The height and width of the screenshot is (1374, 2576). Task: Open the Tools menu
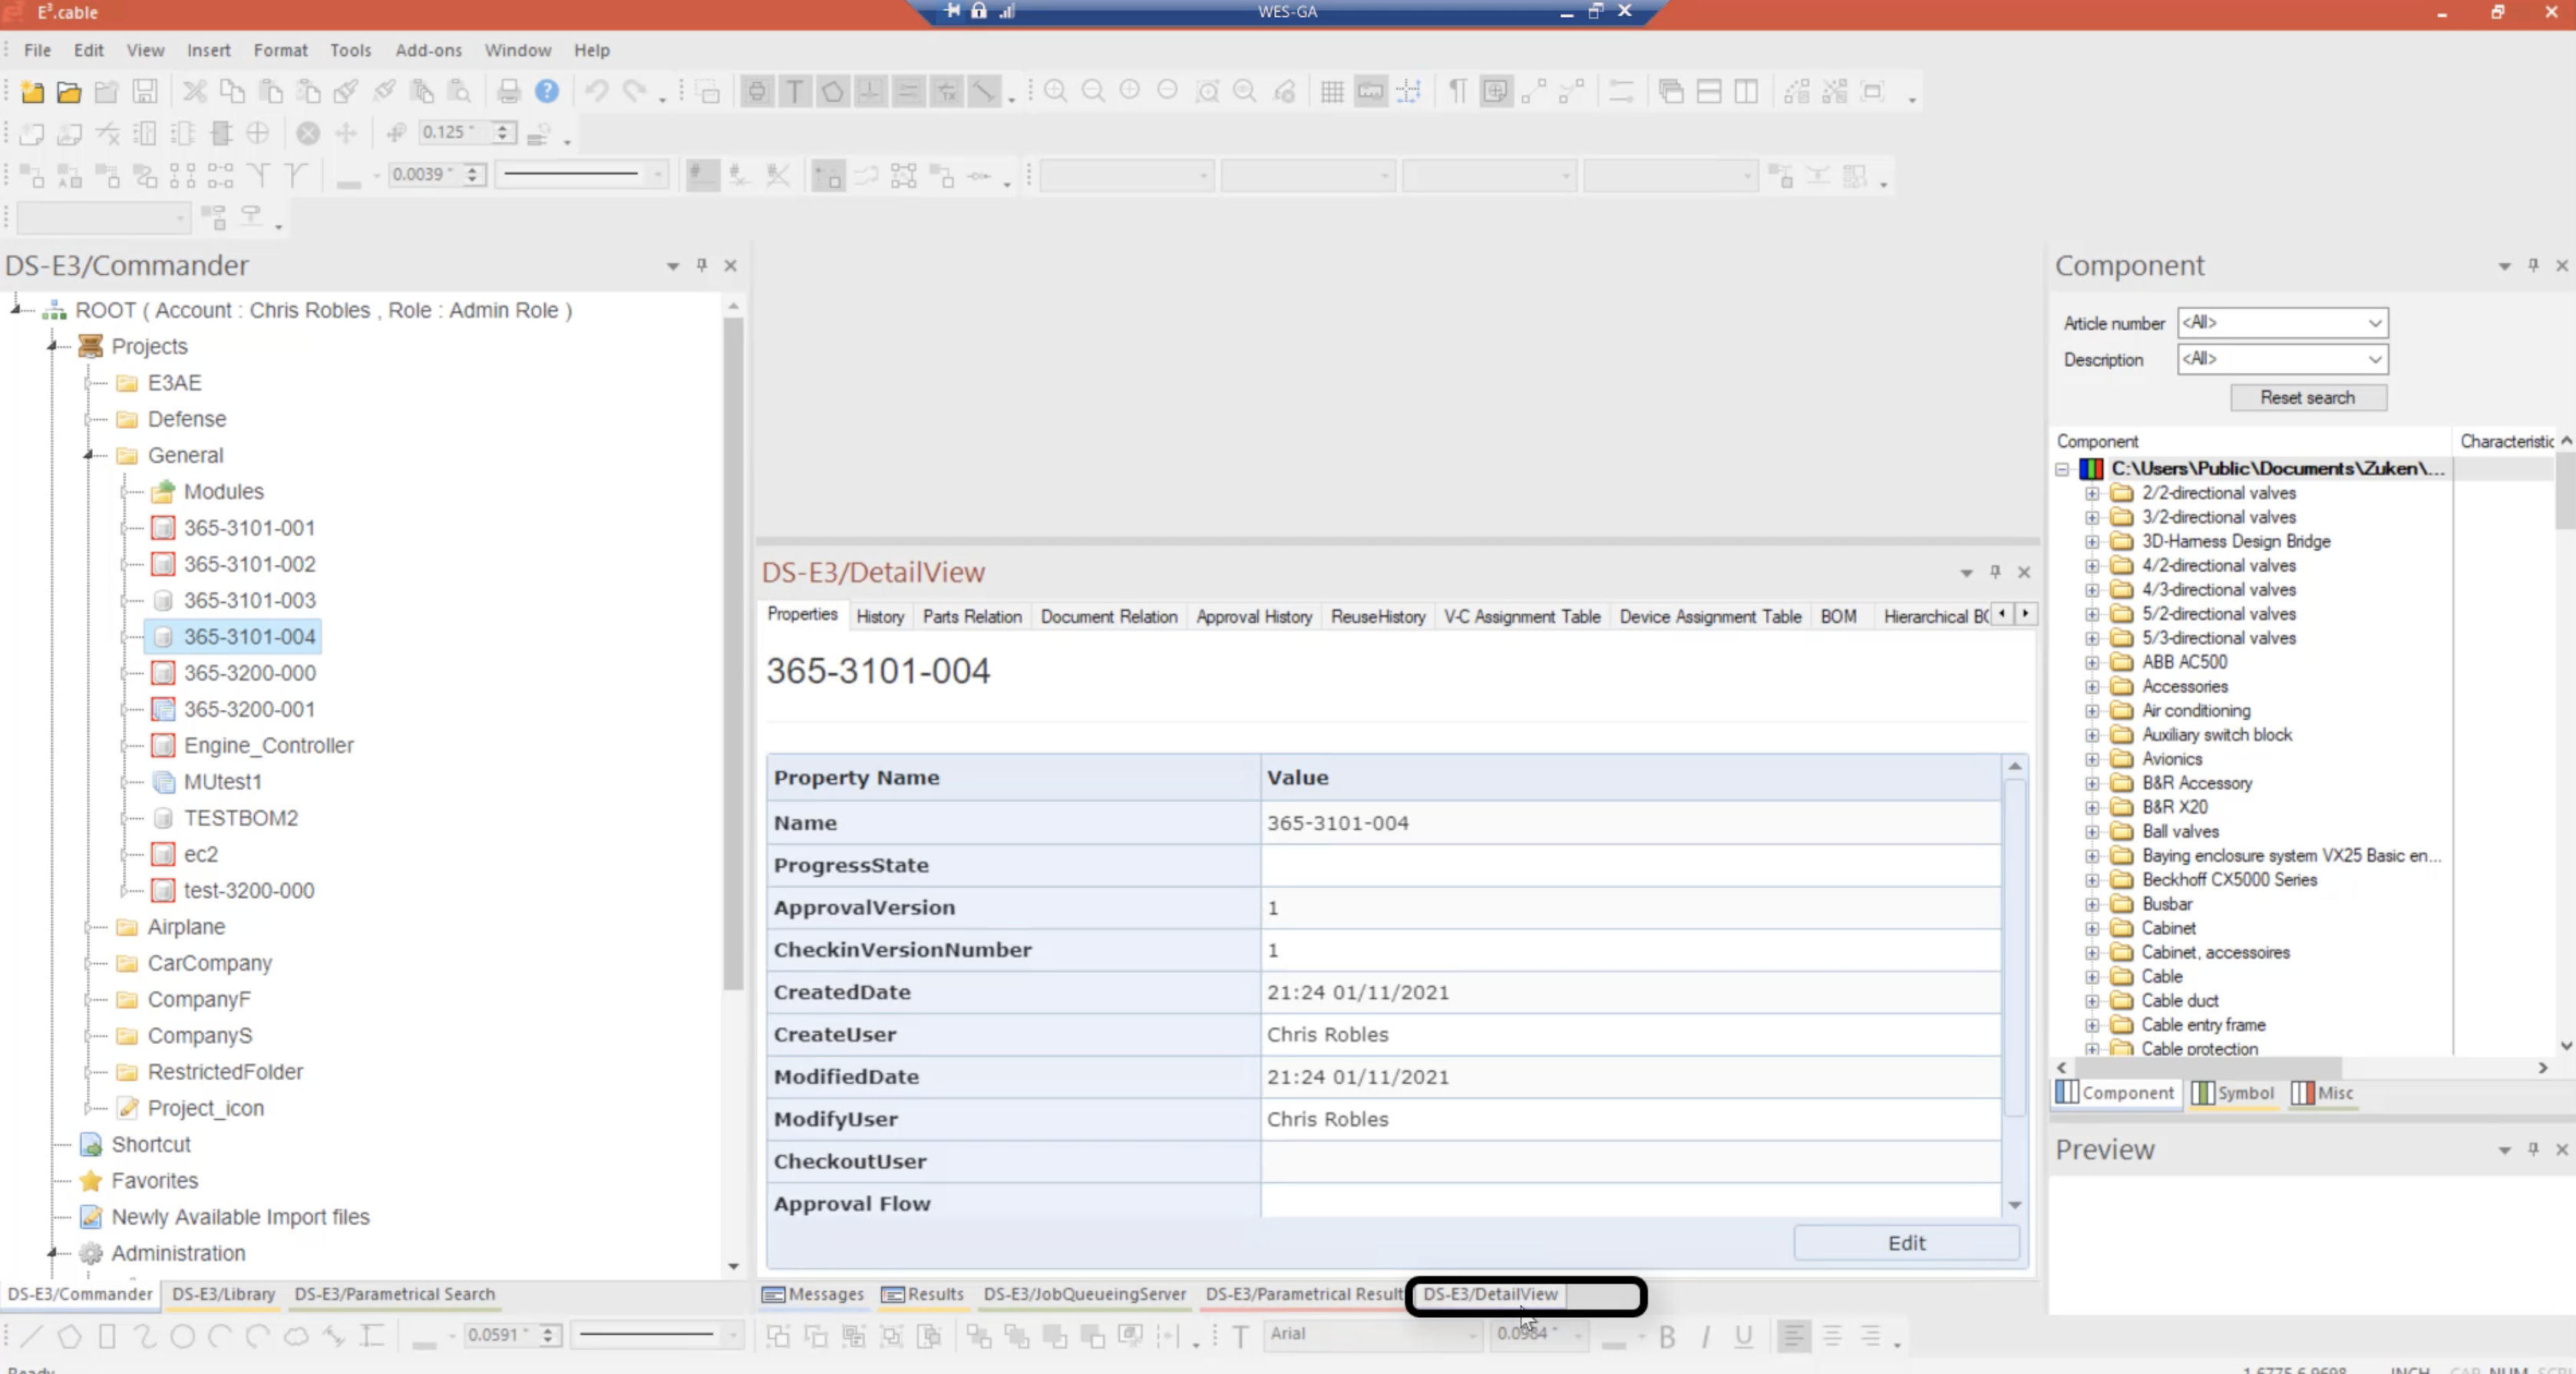tap(350, 50)
